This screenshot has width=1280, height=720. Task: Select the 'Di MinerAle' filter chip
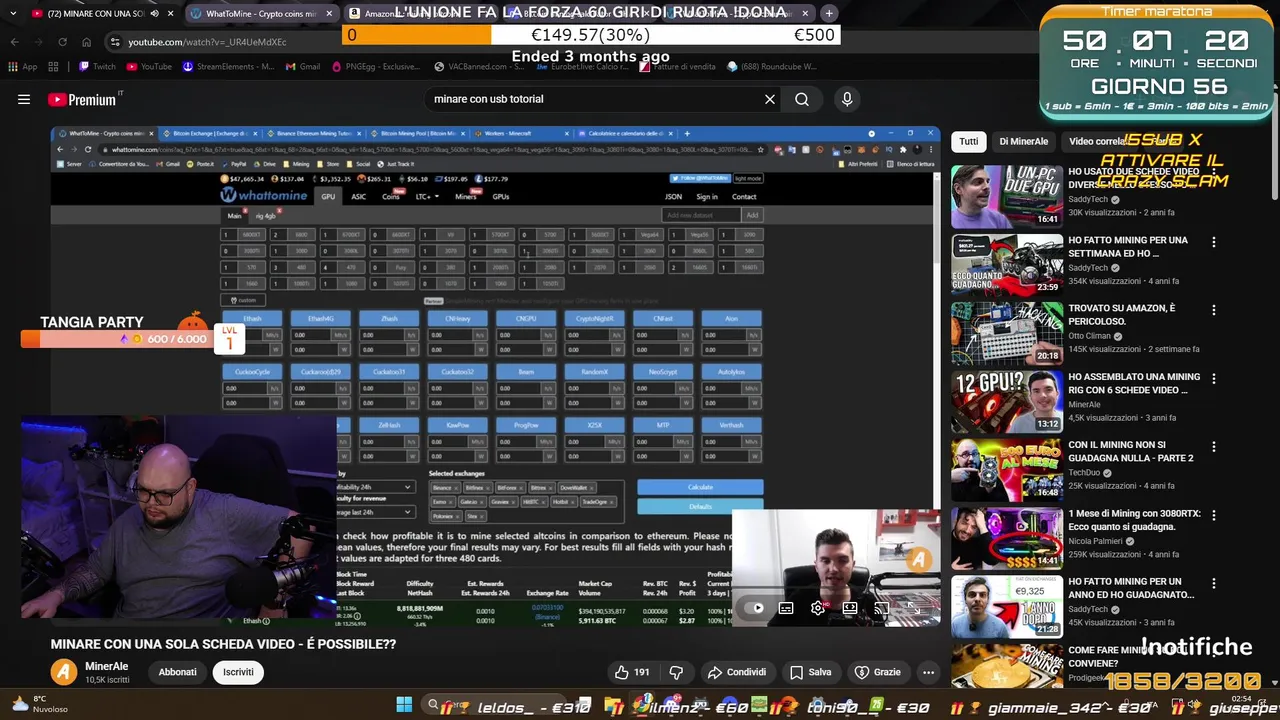pyautogui.click(x=1023, y=141)
